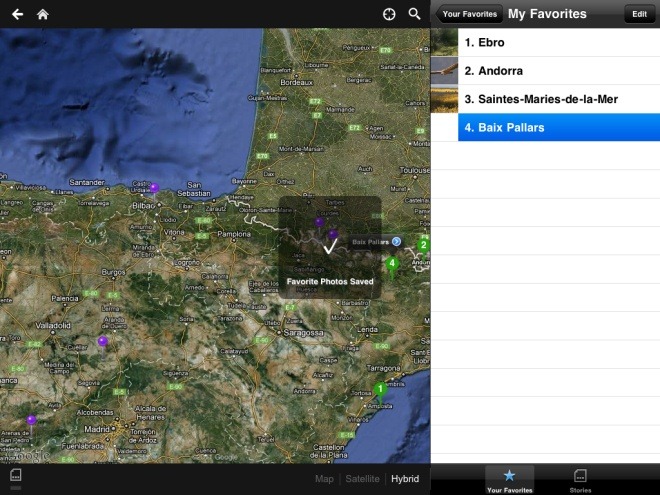660x495 pixels.
Task: Click the Burgos city label on map
Action: coord(113,273)
